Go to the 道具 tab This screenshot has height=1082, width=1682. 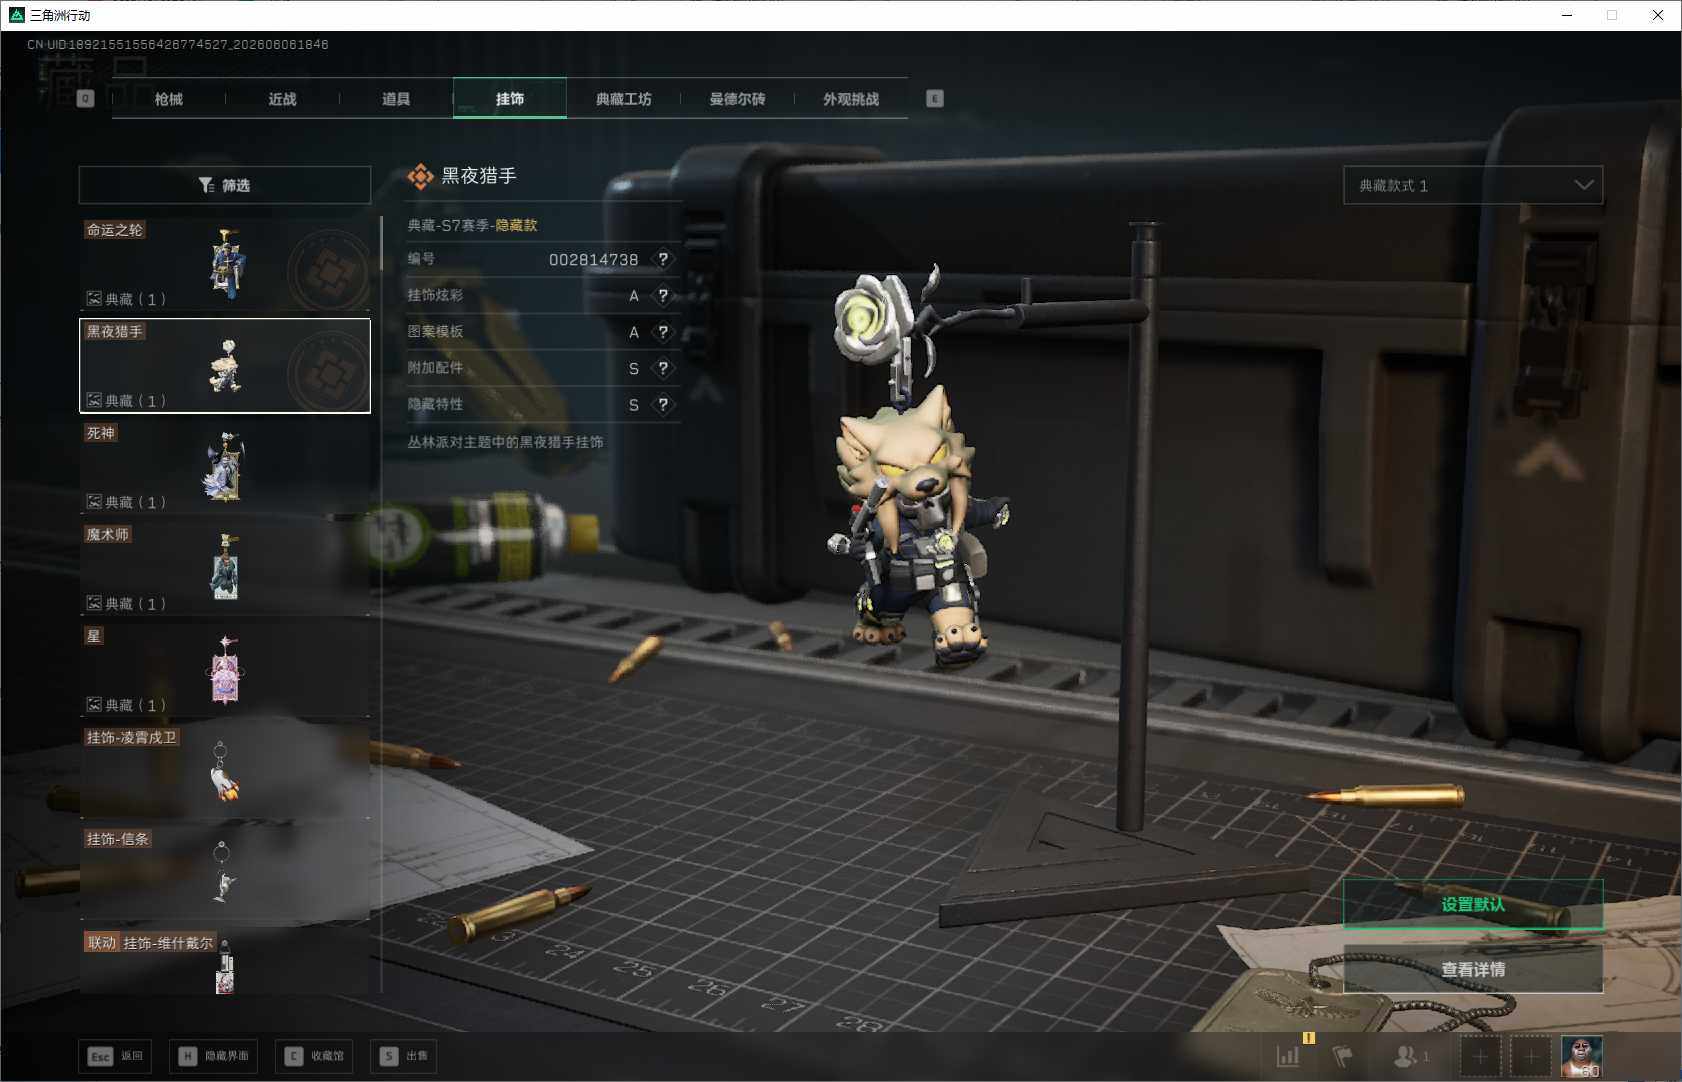click(396, 99)
